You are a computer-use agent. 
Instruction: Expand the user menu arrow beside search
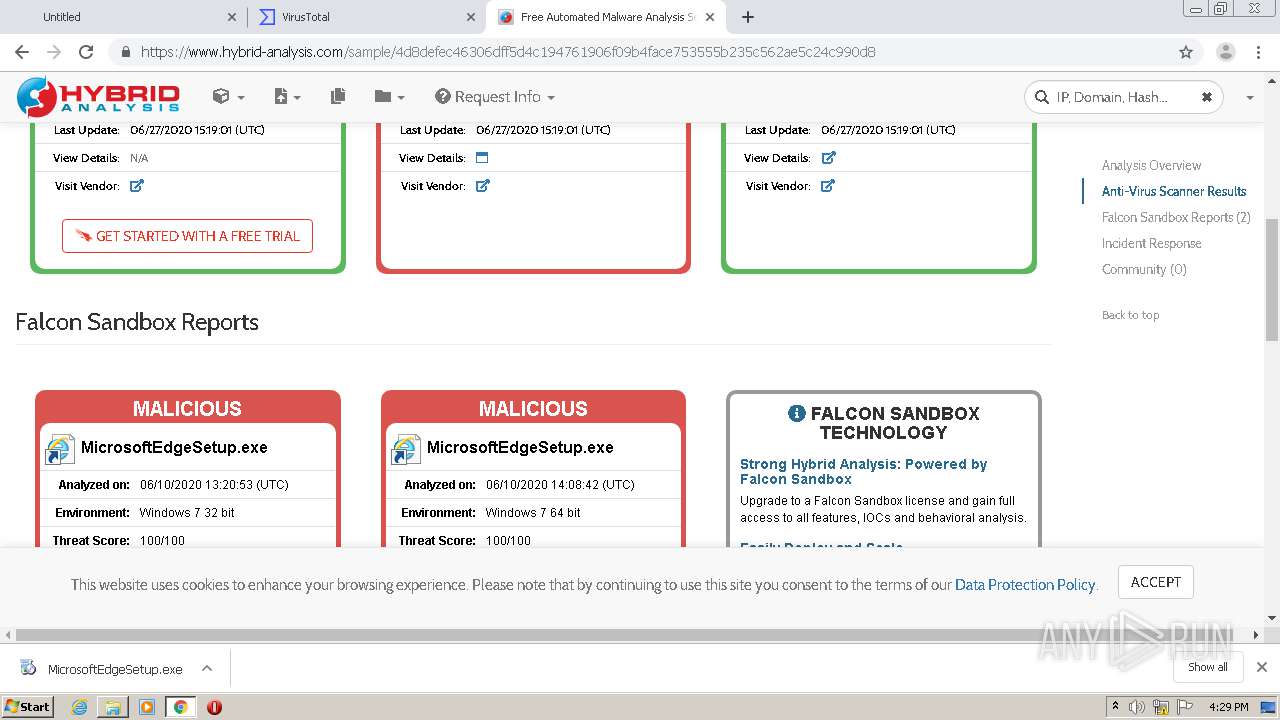pyautogui.click(x=1249, y=97)
